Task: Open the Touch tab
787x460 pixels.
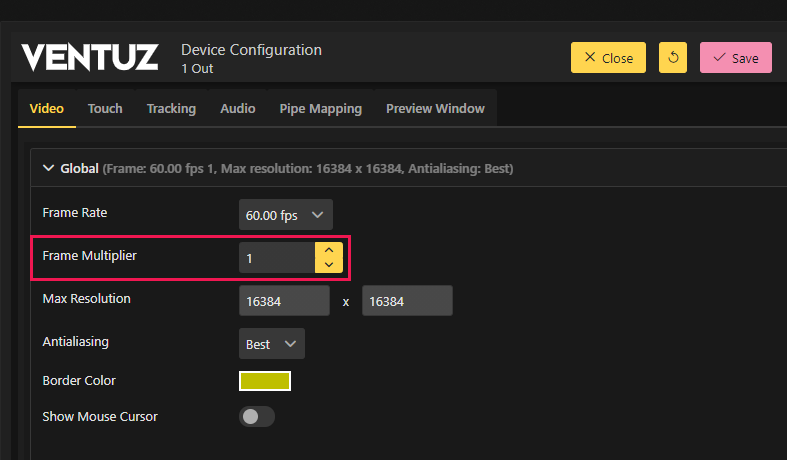Action: 105,108
